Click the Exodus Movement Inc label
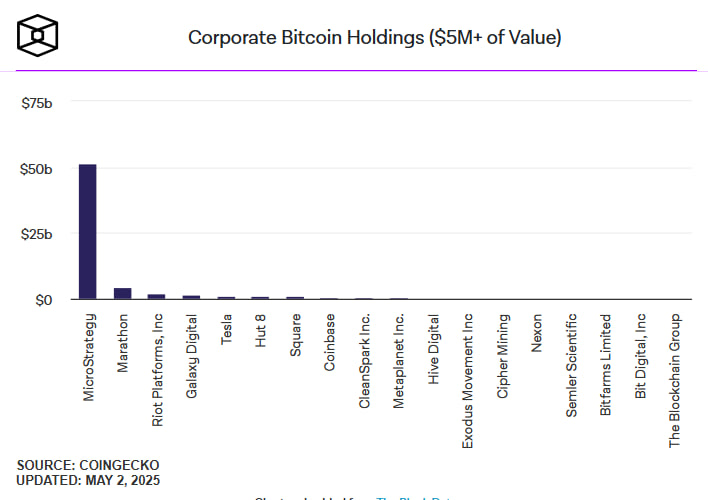 point(467,381)
